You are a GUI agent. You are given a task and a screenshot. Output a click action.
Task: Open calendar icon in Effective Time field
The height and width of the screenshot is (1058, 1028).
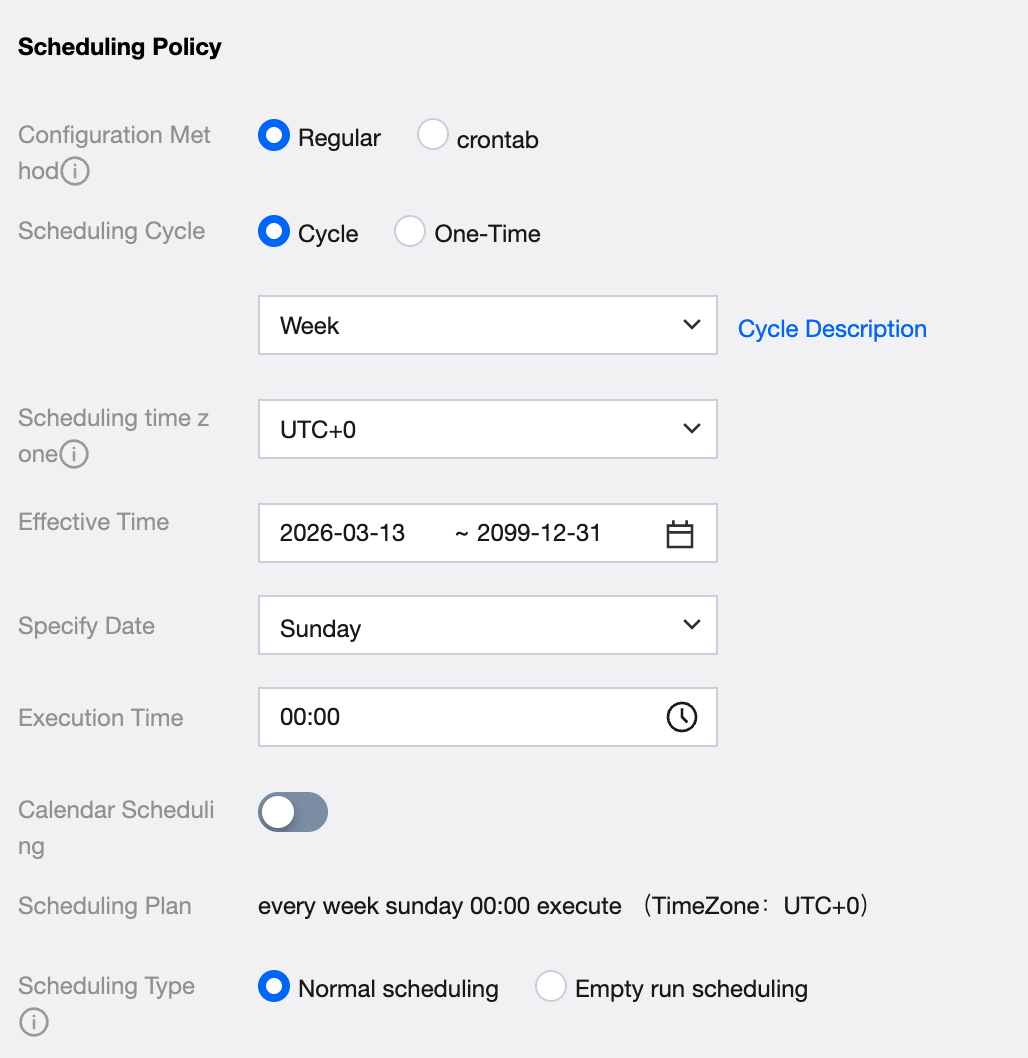680,534
